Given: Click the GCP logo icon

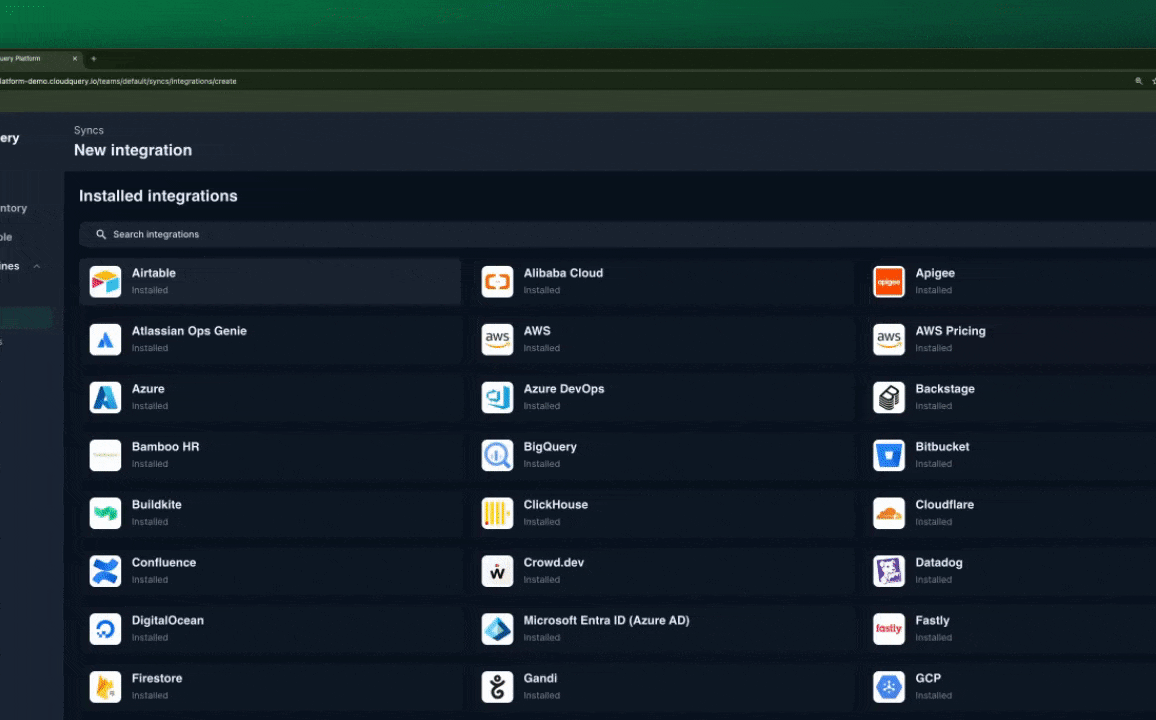Looking at the screenshot, I should point(888,687).
